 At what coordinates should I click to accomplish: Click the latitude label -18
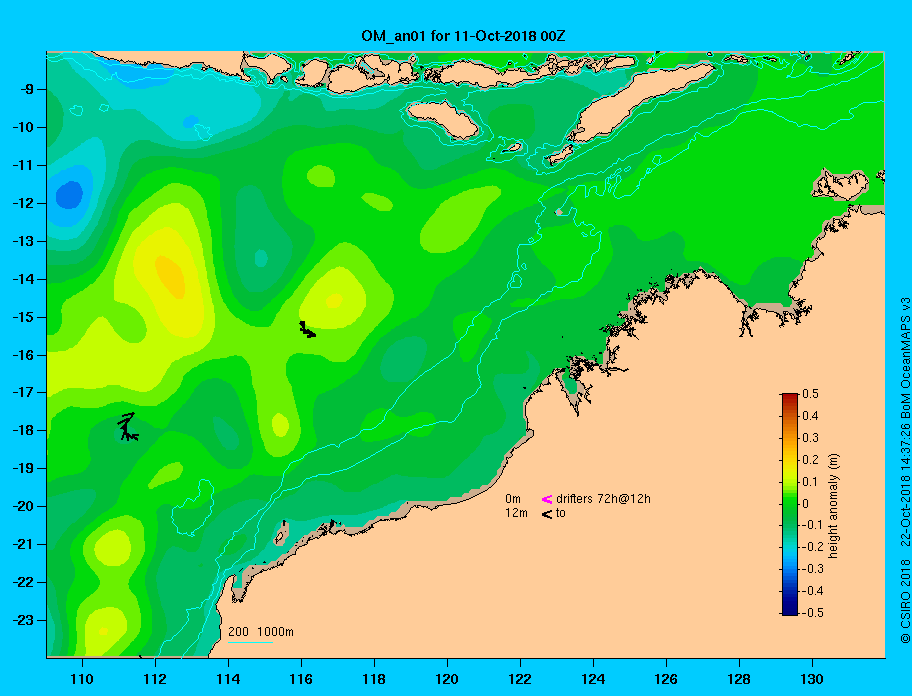click(x=23, y=430)
